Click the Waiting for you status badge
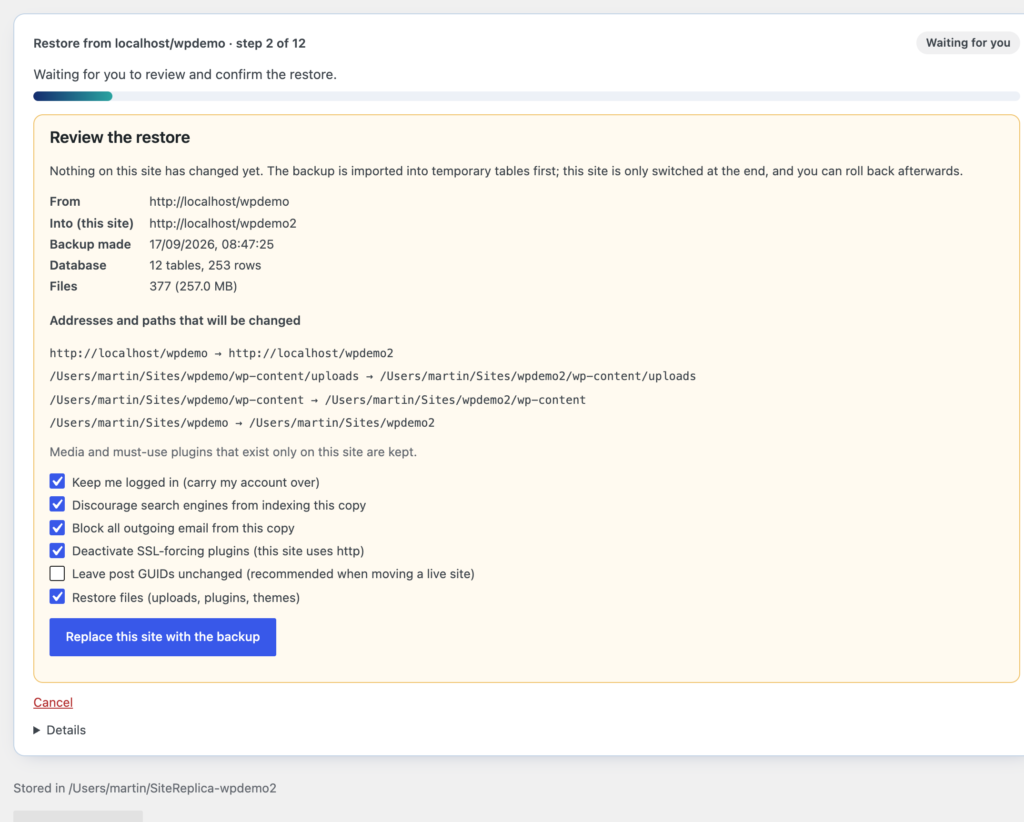 pyautogui.click(x=968, y=43)
